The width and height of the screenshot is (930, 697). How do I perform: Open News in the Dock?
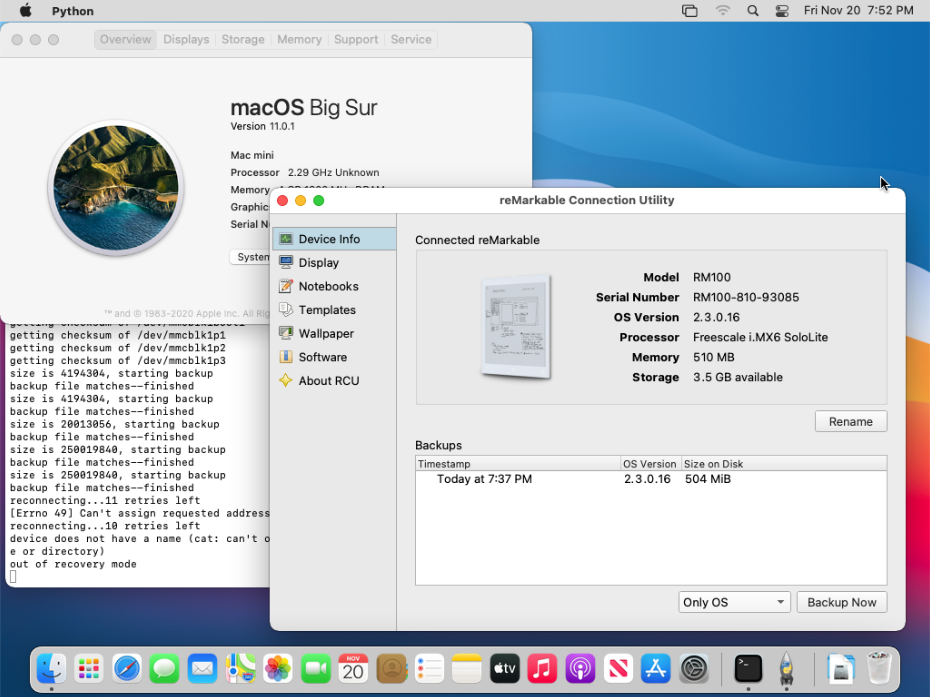click(x=618, y=669)
